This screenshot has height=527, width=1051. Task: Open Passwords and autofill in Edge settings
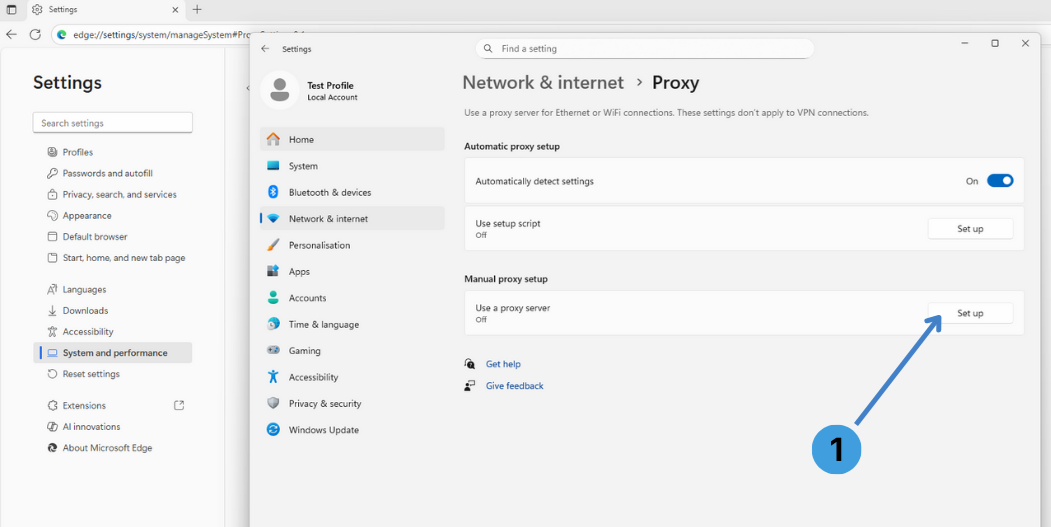[113, 174]
